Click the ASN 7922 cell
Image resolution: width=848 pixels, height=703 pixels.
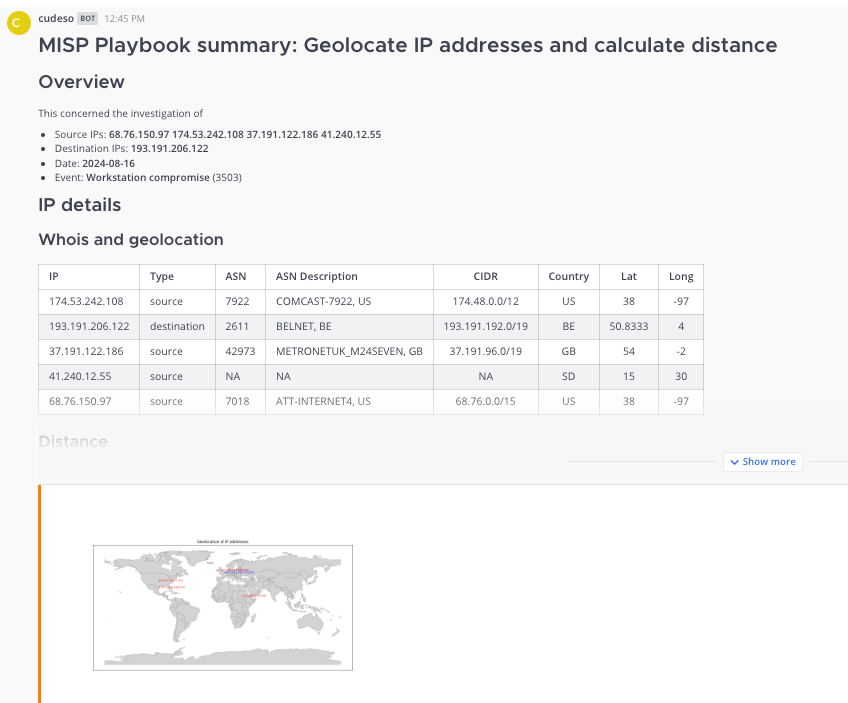[x=240, y=302]
